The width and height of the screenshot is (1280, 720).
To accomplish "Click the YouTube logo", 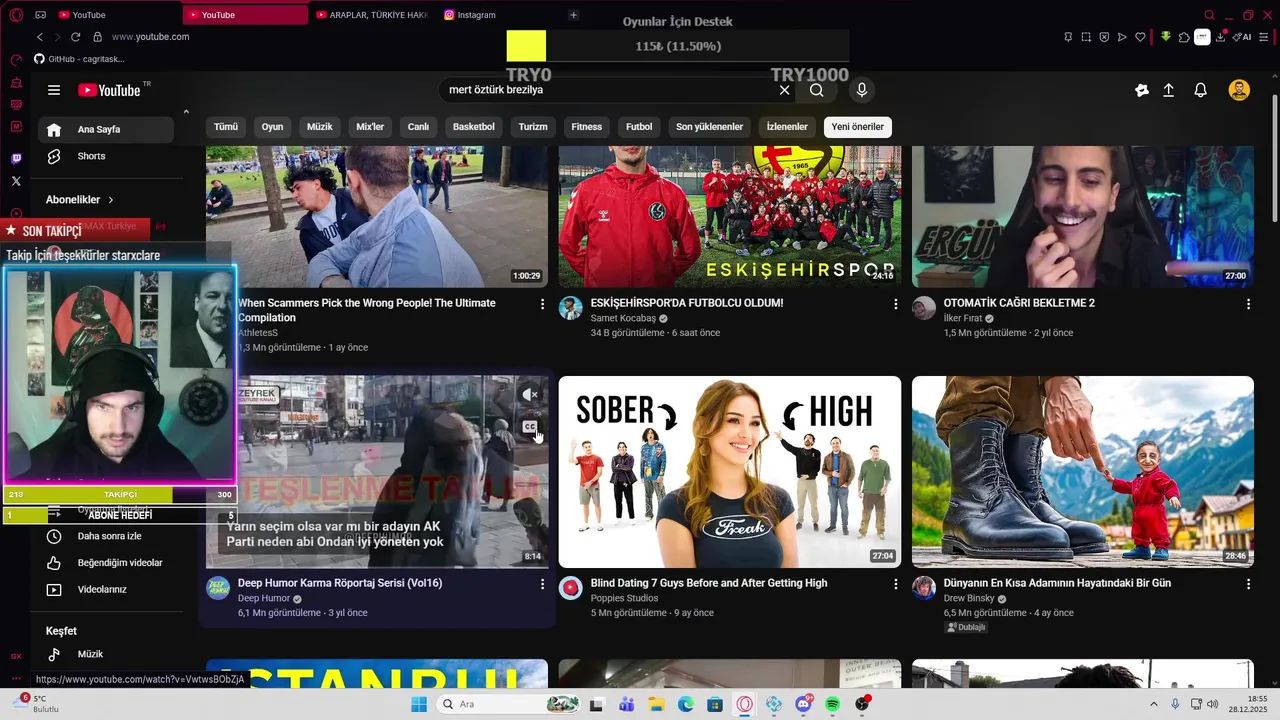I will [110, 90].
